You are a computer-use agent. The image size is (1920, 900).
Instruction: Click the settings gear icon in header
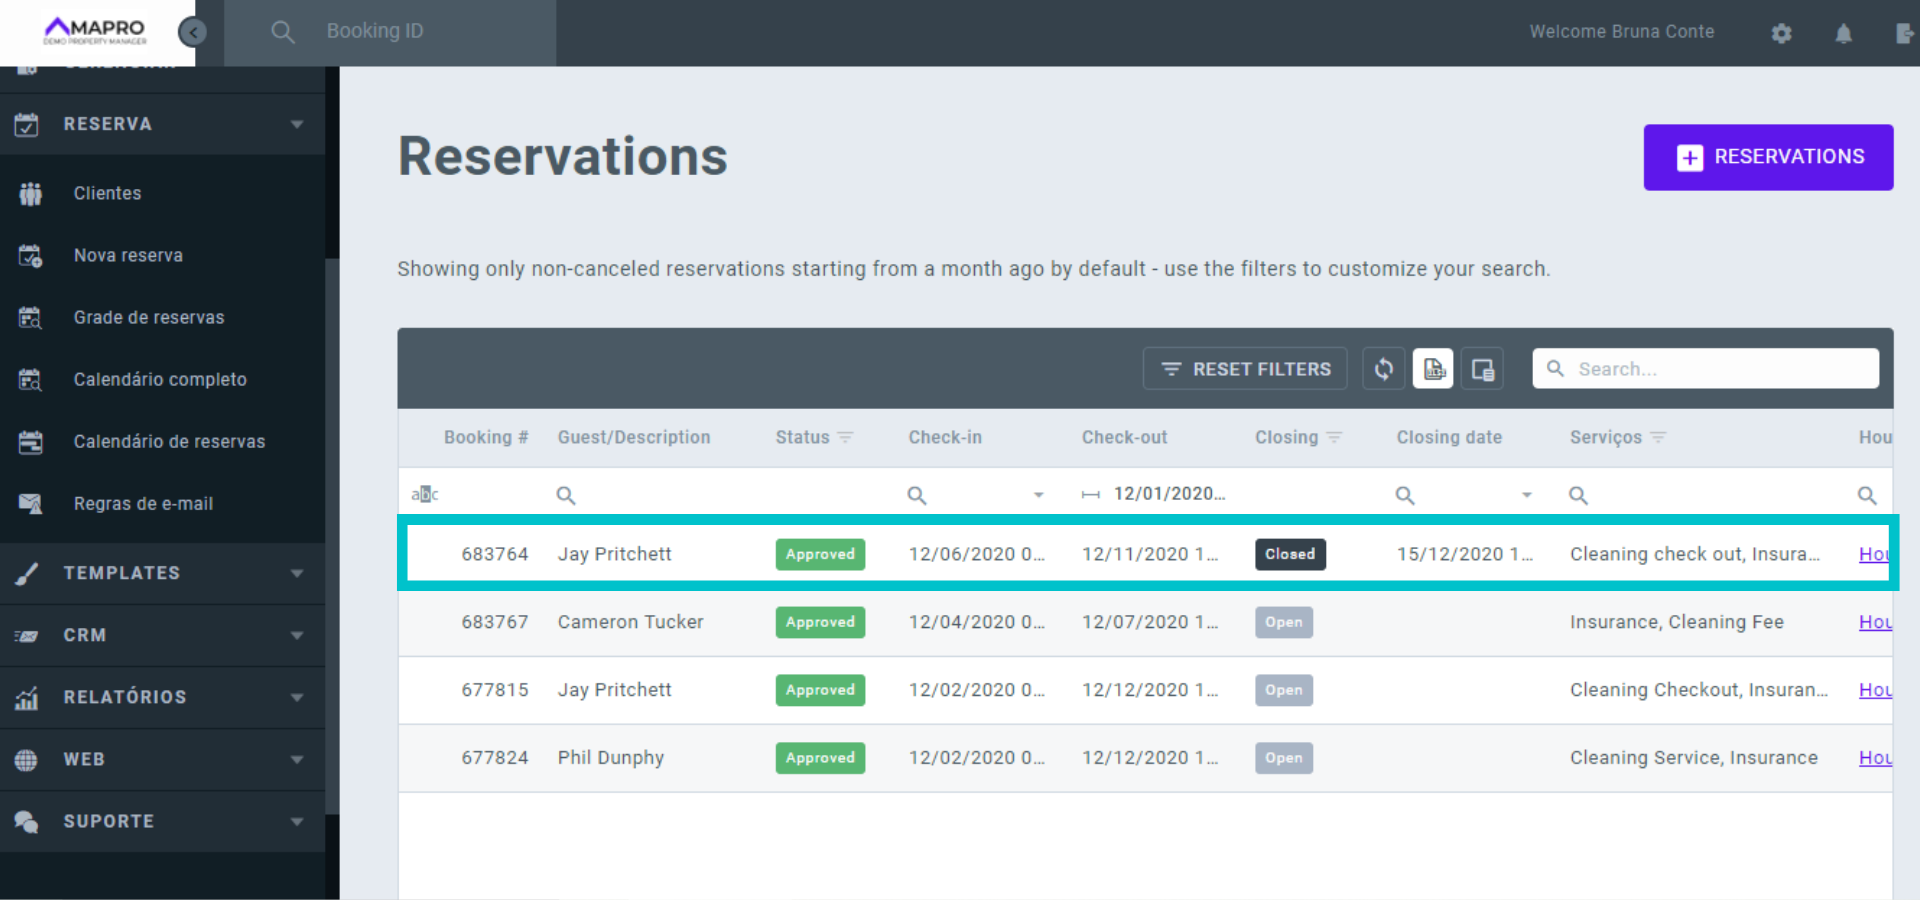coord(1781,33)
